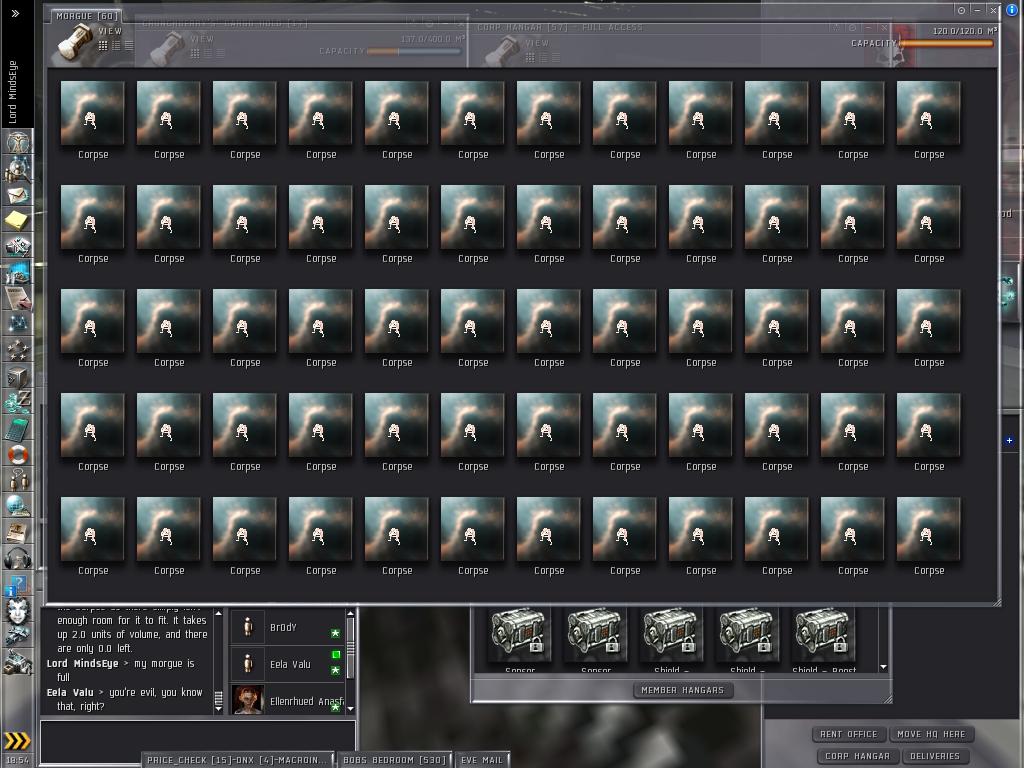Viewport: 1024px width, 768px height.
Task: Click the CORP HANGAR button
Action: click(x=857, y=756)
